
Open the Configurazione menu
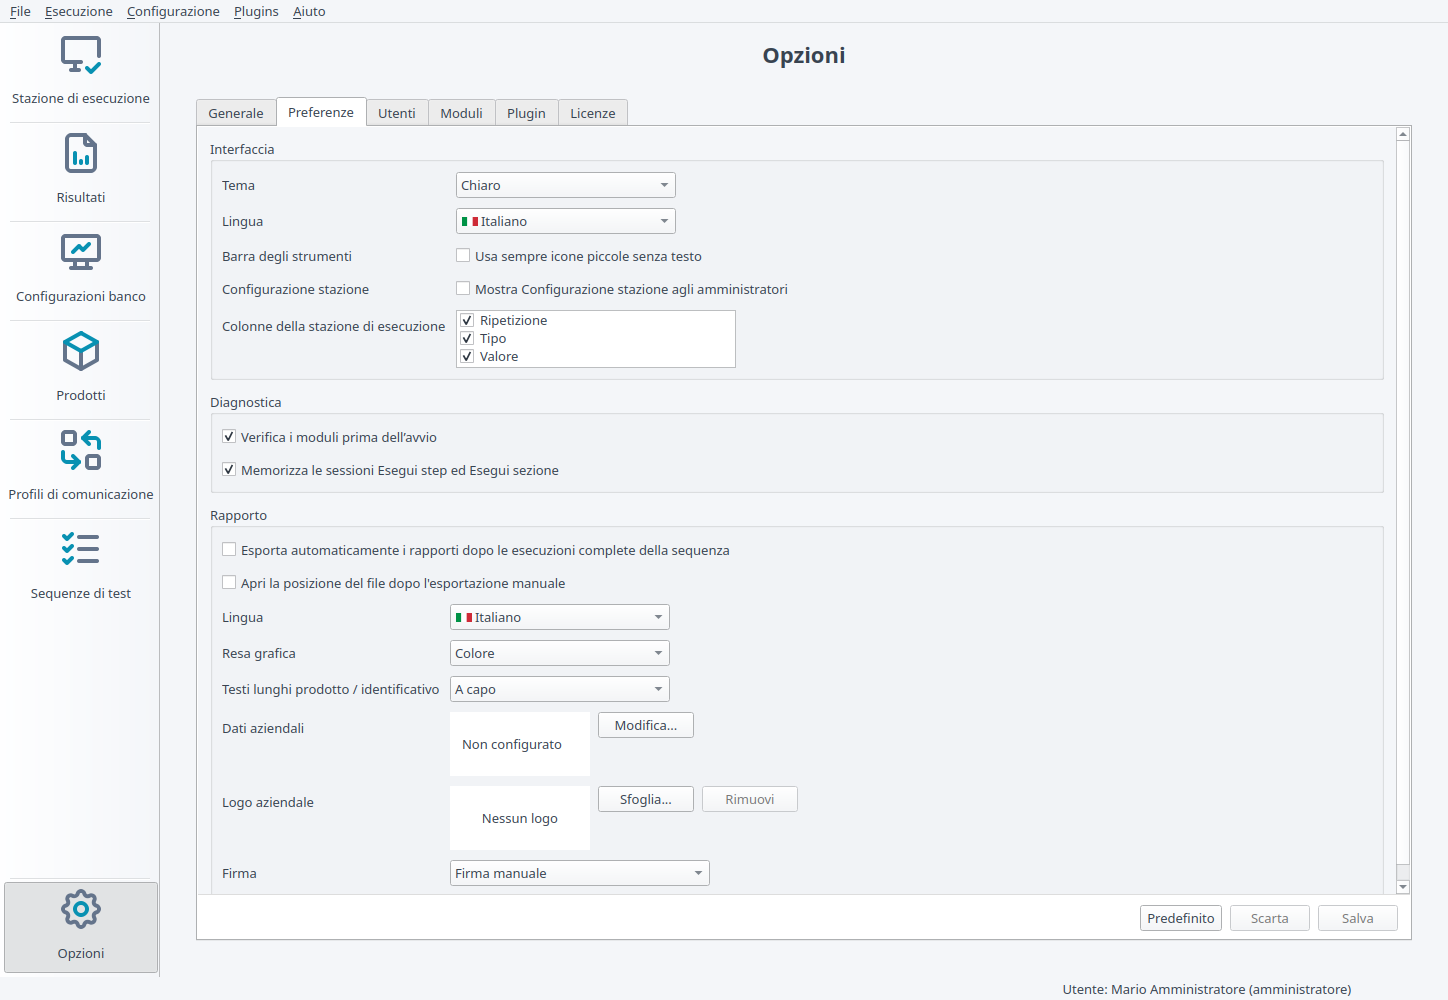[173, 11]
